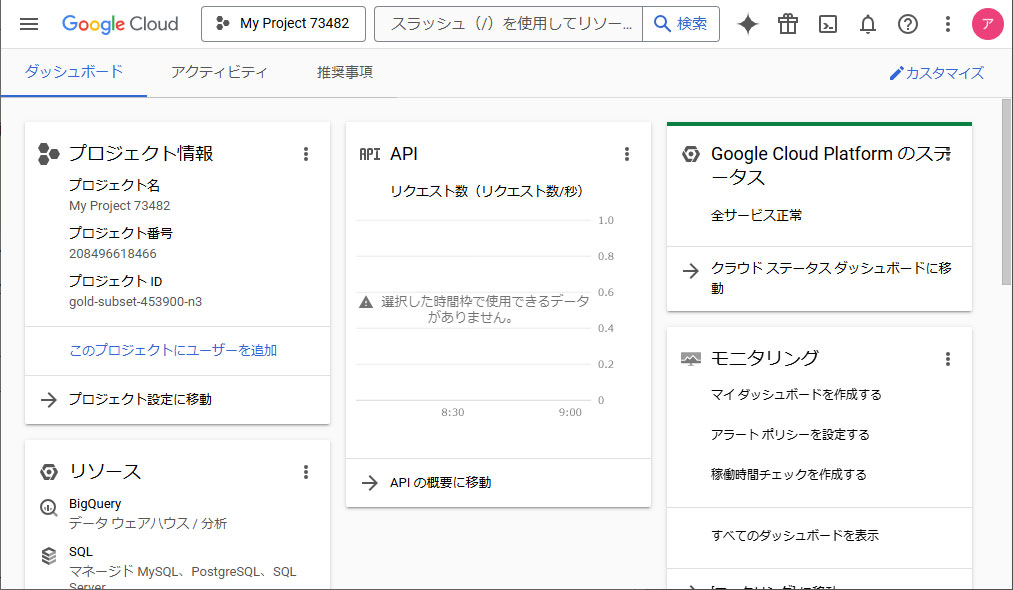Click the arrow beside API の概要に移動

coord(370,483)
